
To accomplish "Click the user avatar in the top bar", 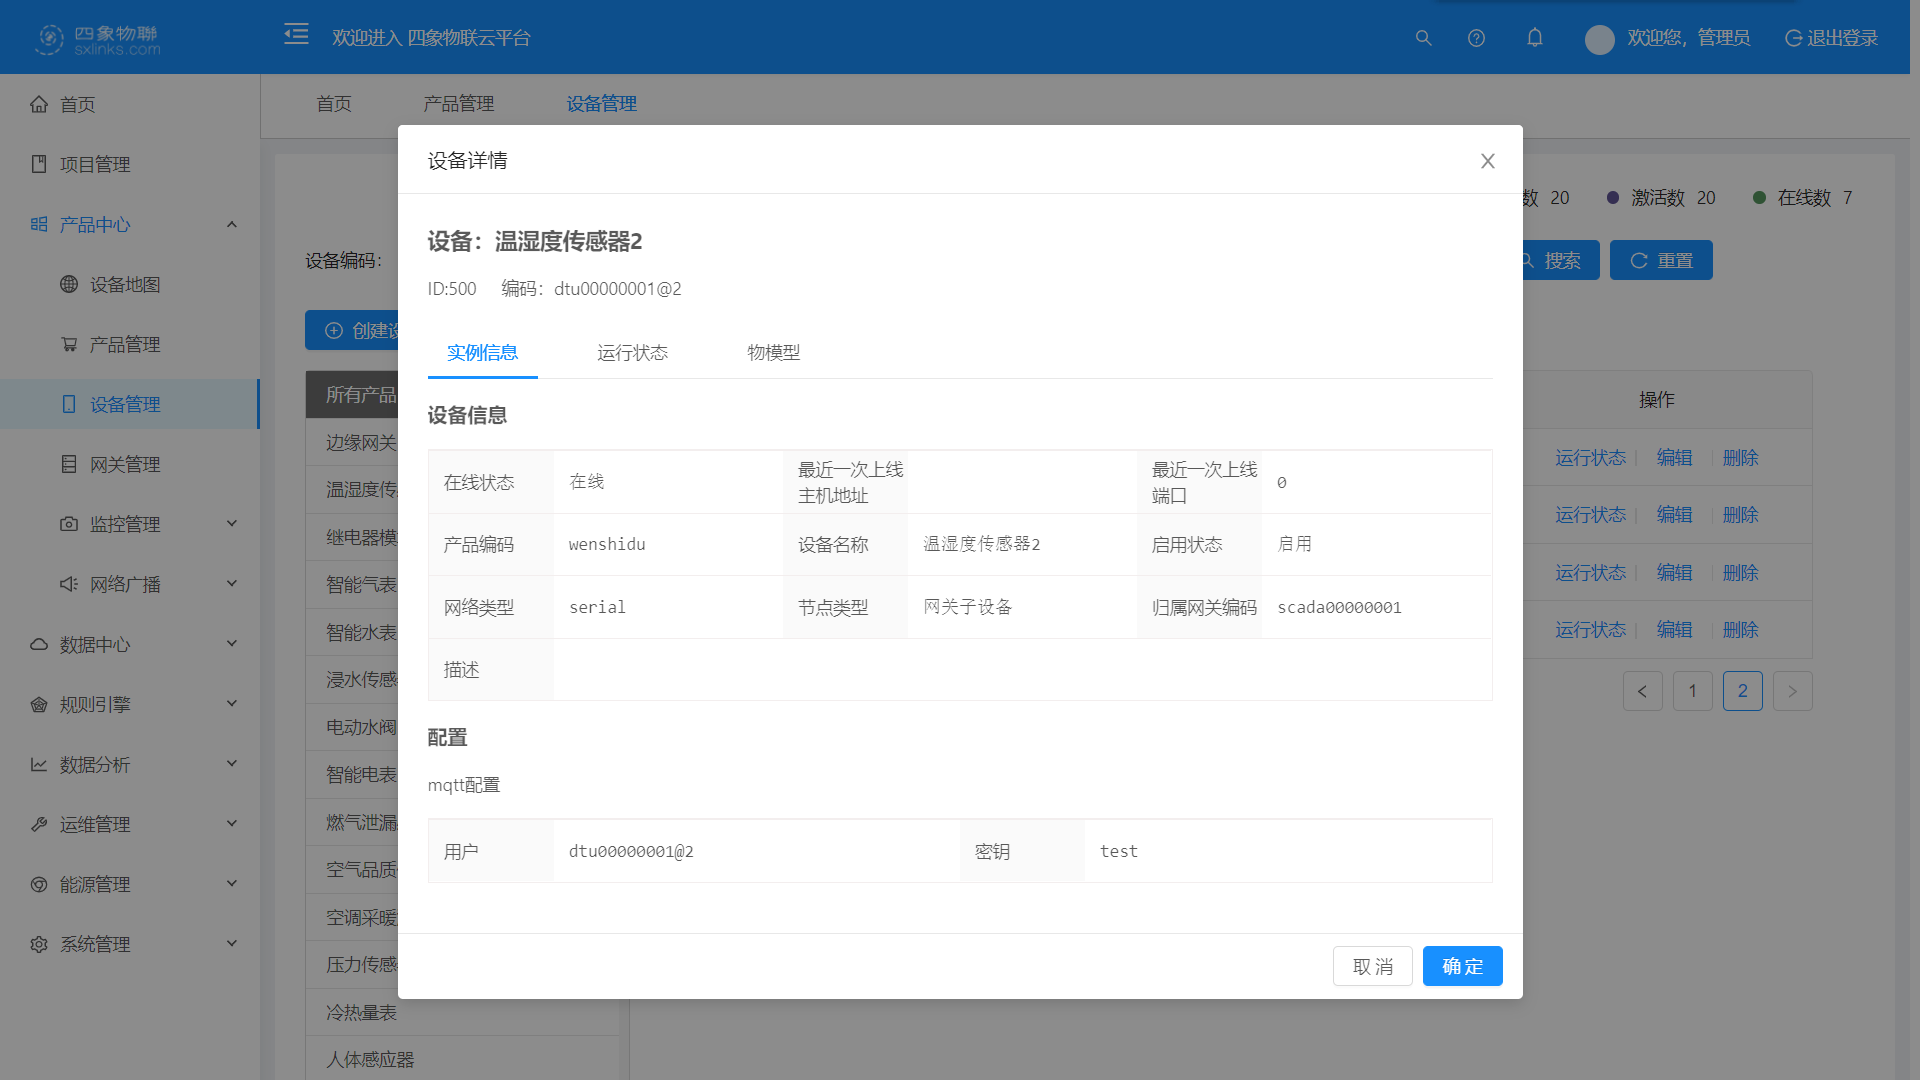I will coord(1599,38).
